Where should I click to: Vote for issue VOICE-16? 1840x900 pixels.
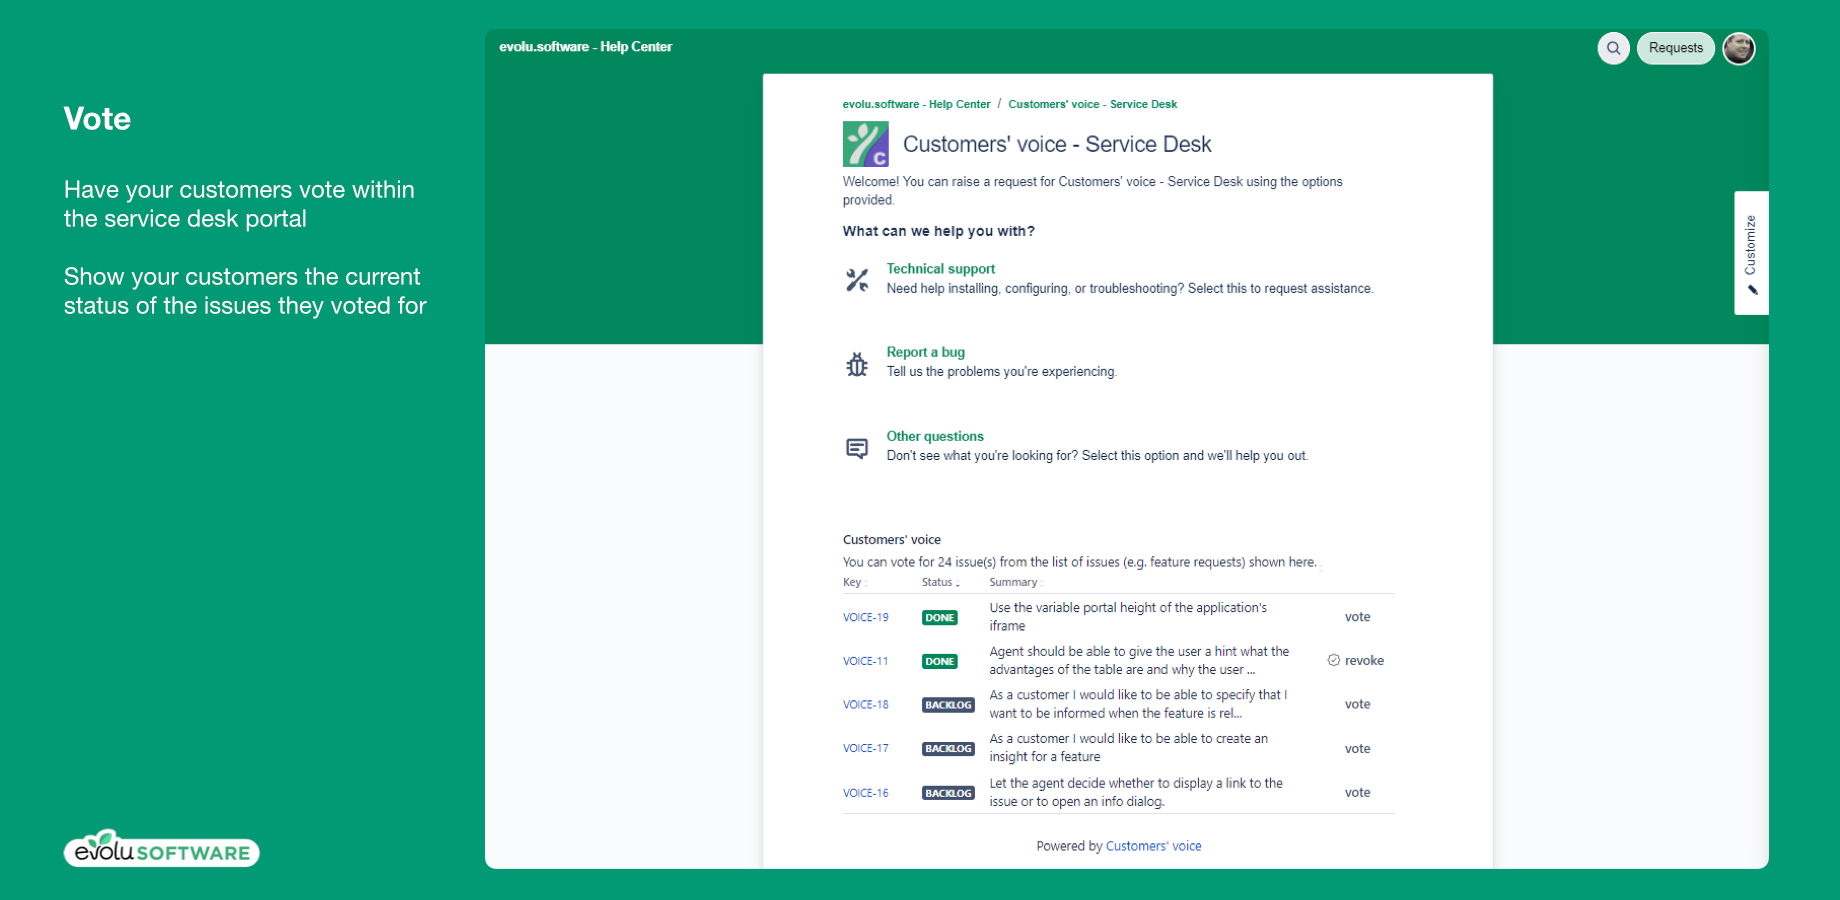pyautogui.click(x=1357, y=792)
